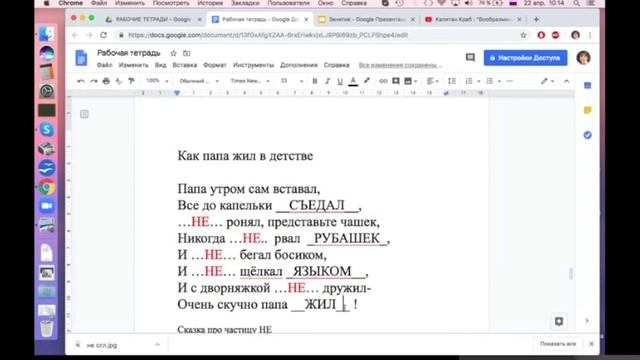Reload the page
The image size is (640, 360).
point(104,35)
